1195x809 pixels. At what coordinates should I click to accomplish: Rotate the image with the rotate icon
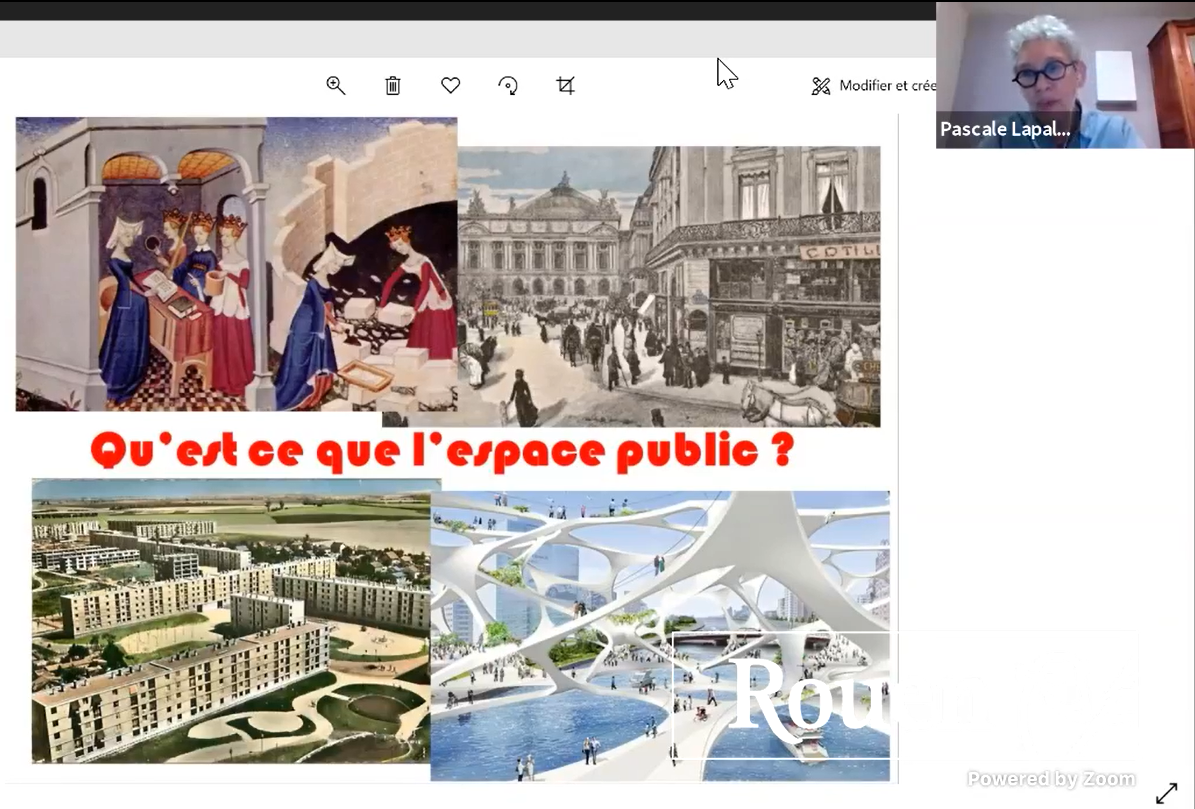pyautogui.click(x=508, y=85)
